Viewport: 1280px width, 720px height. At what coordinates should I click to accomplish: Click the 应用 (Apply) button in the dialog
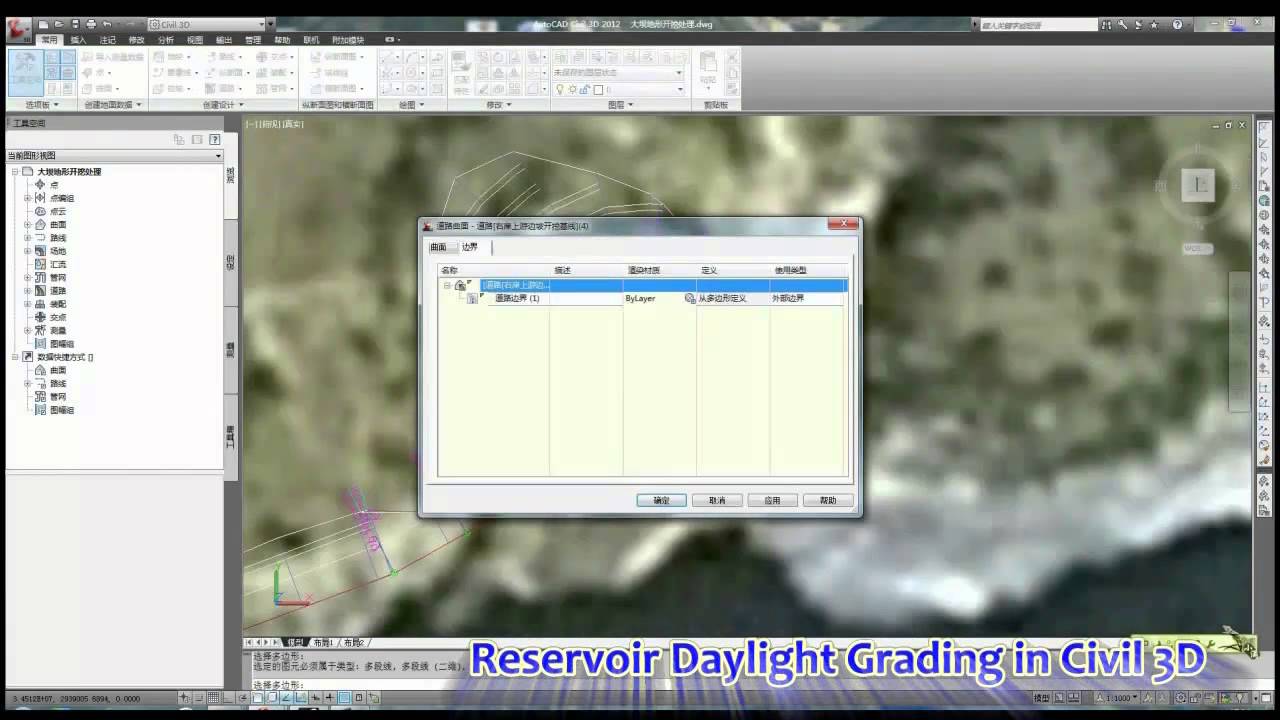pos(772,500)
